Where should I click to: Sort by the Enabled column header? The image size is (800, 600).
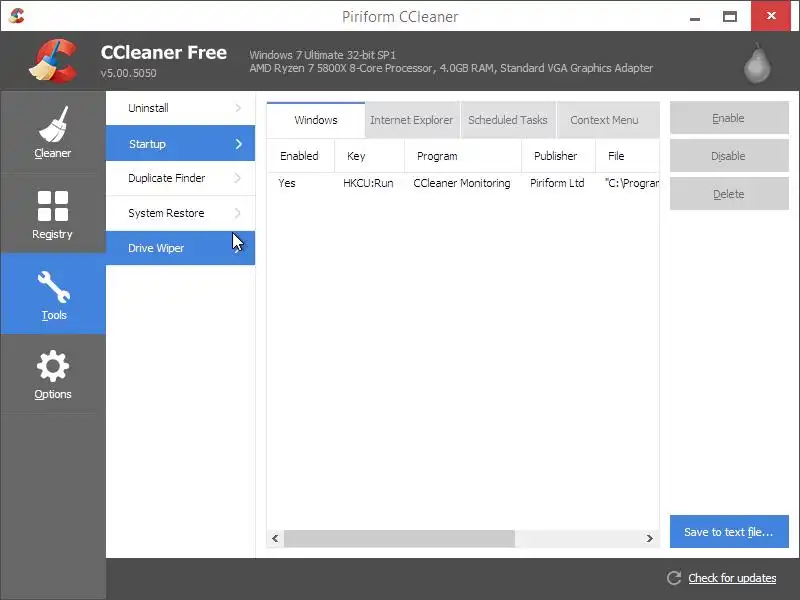coord(300,156)
